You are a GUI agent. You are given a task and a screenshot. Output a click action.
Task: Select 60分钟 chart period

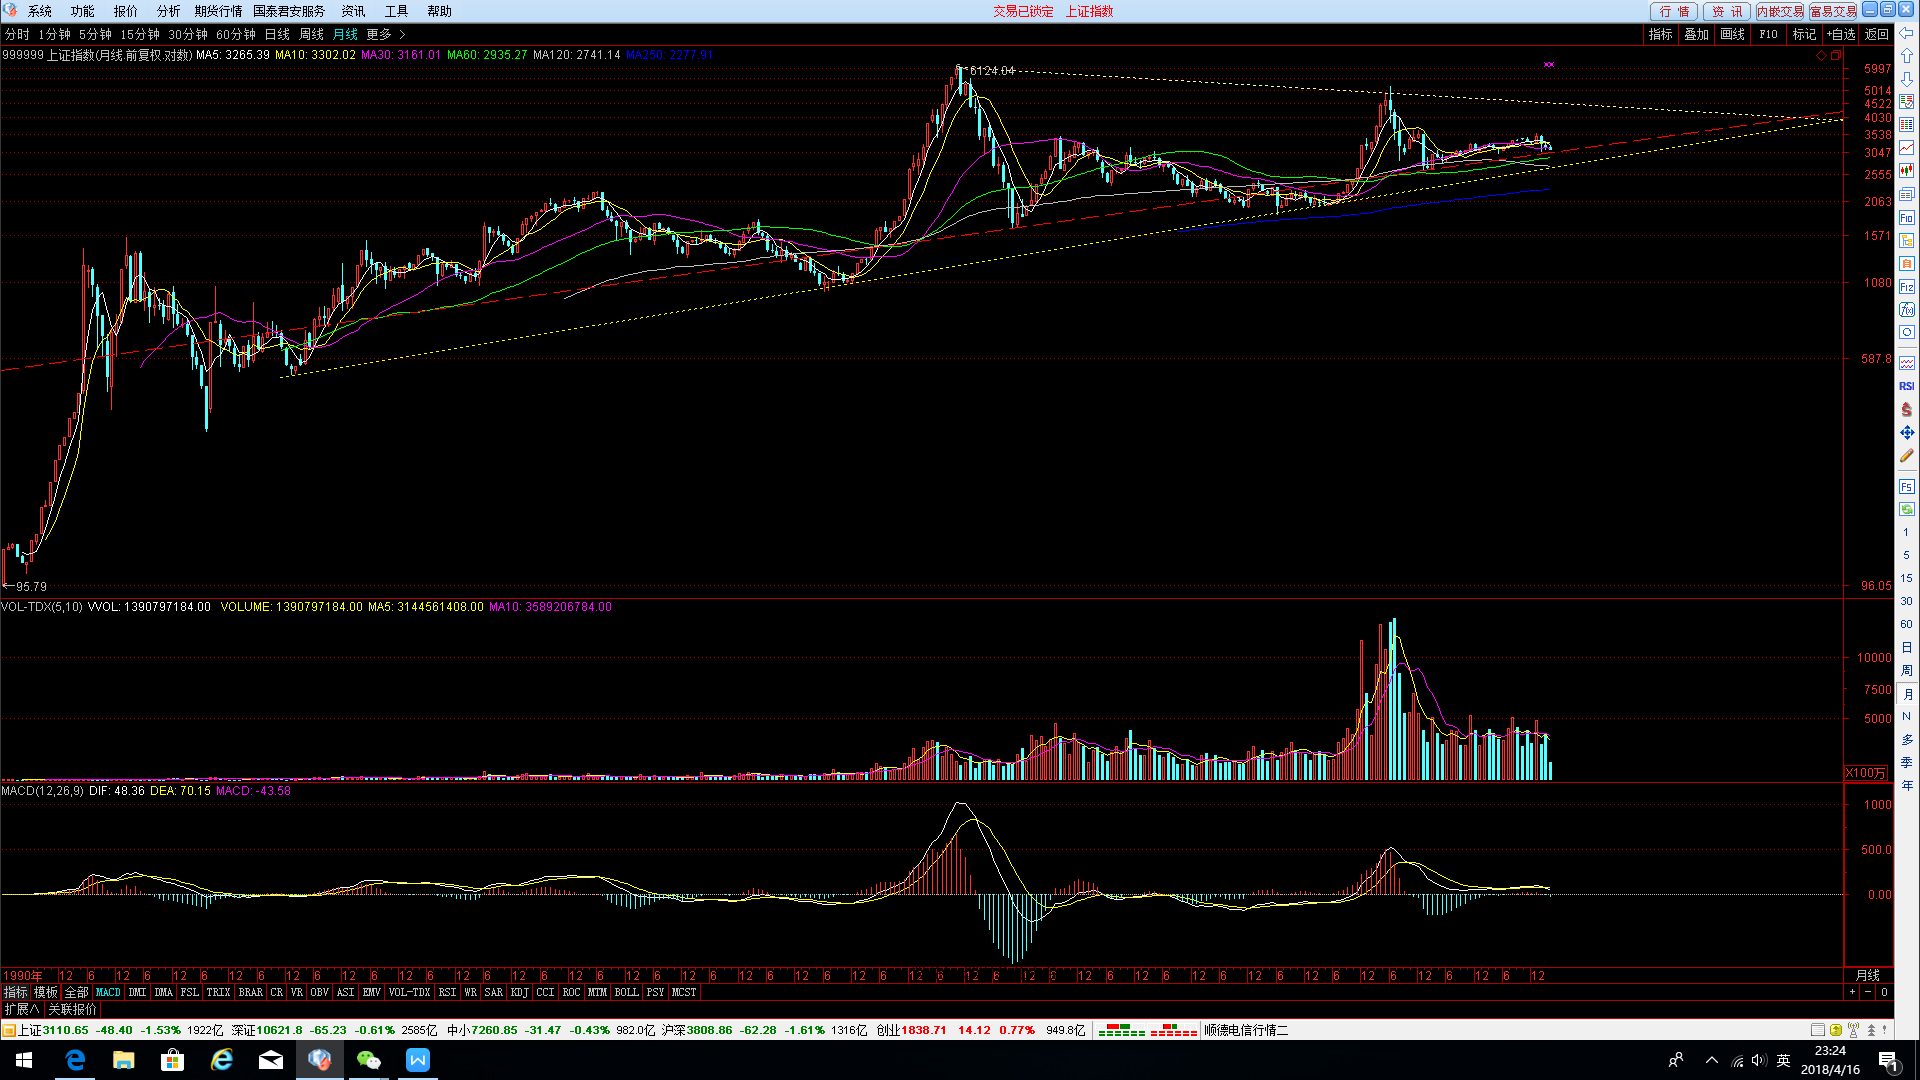point(235,34)
